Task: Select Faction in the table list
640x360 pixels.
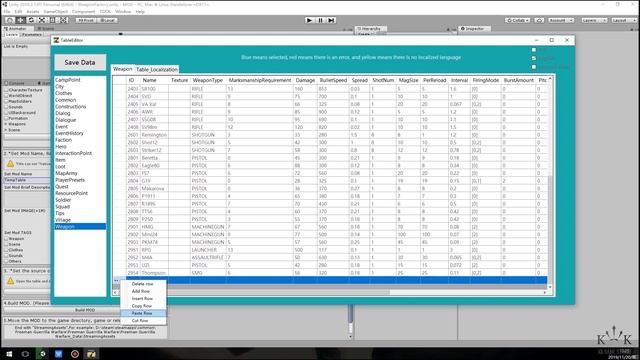Action: coord(64,140)
